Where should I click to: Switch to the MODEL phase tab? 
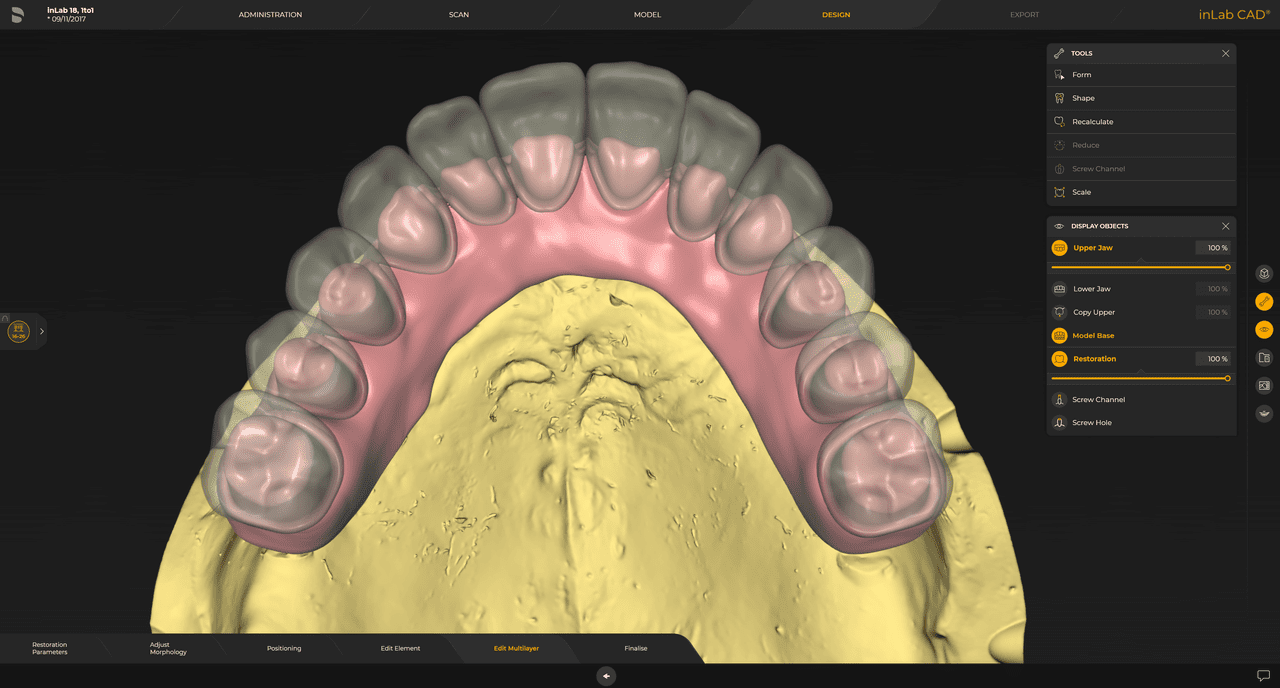[x=647, y=14]
